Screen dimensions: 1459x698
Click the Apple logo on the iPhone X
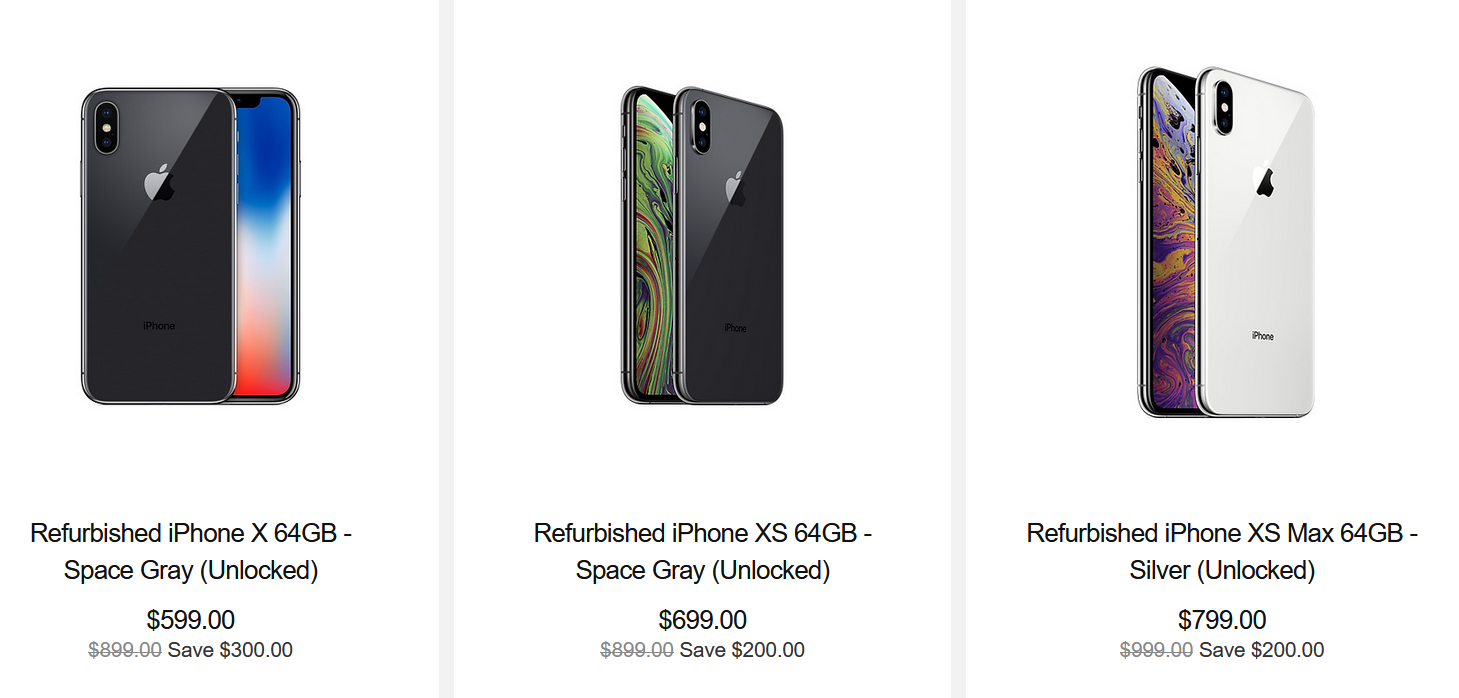tap(159, 184)
